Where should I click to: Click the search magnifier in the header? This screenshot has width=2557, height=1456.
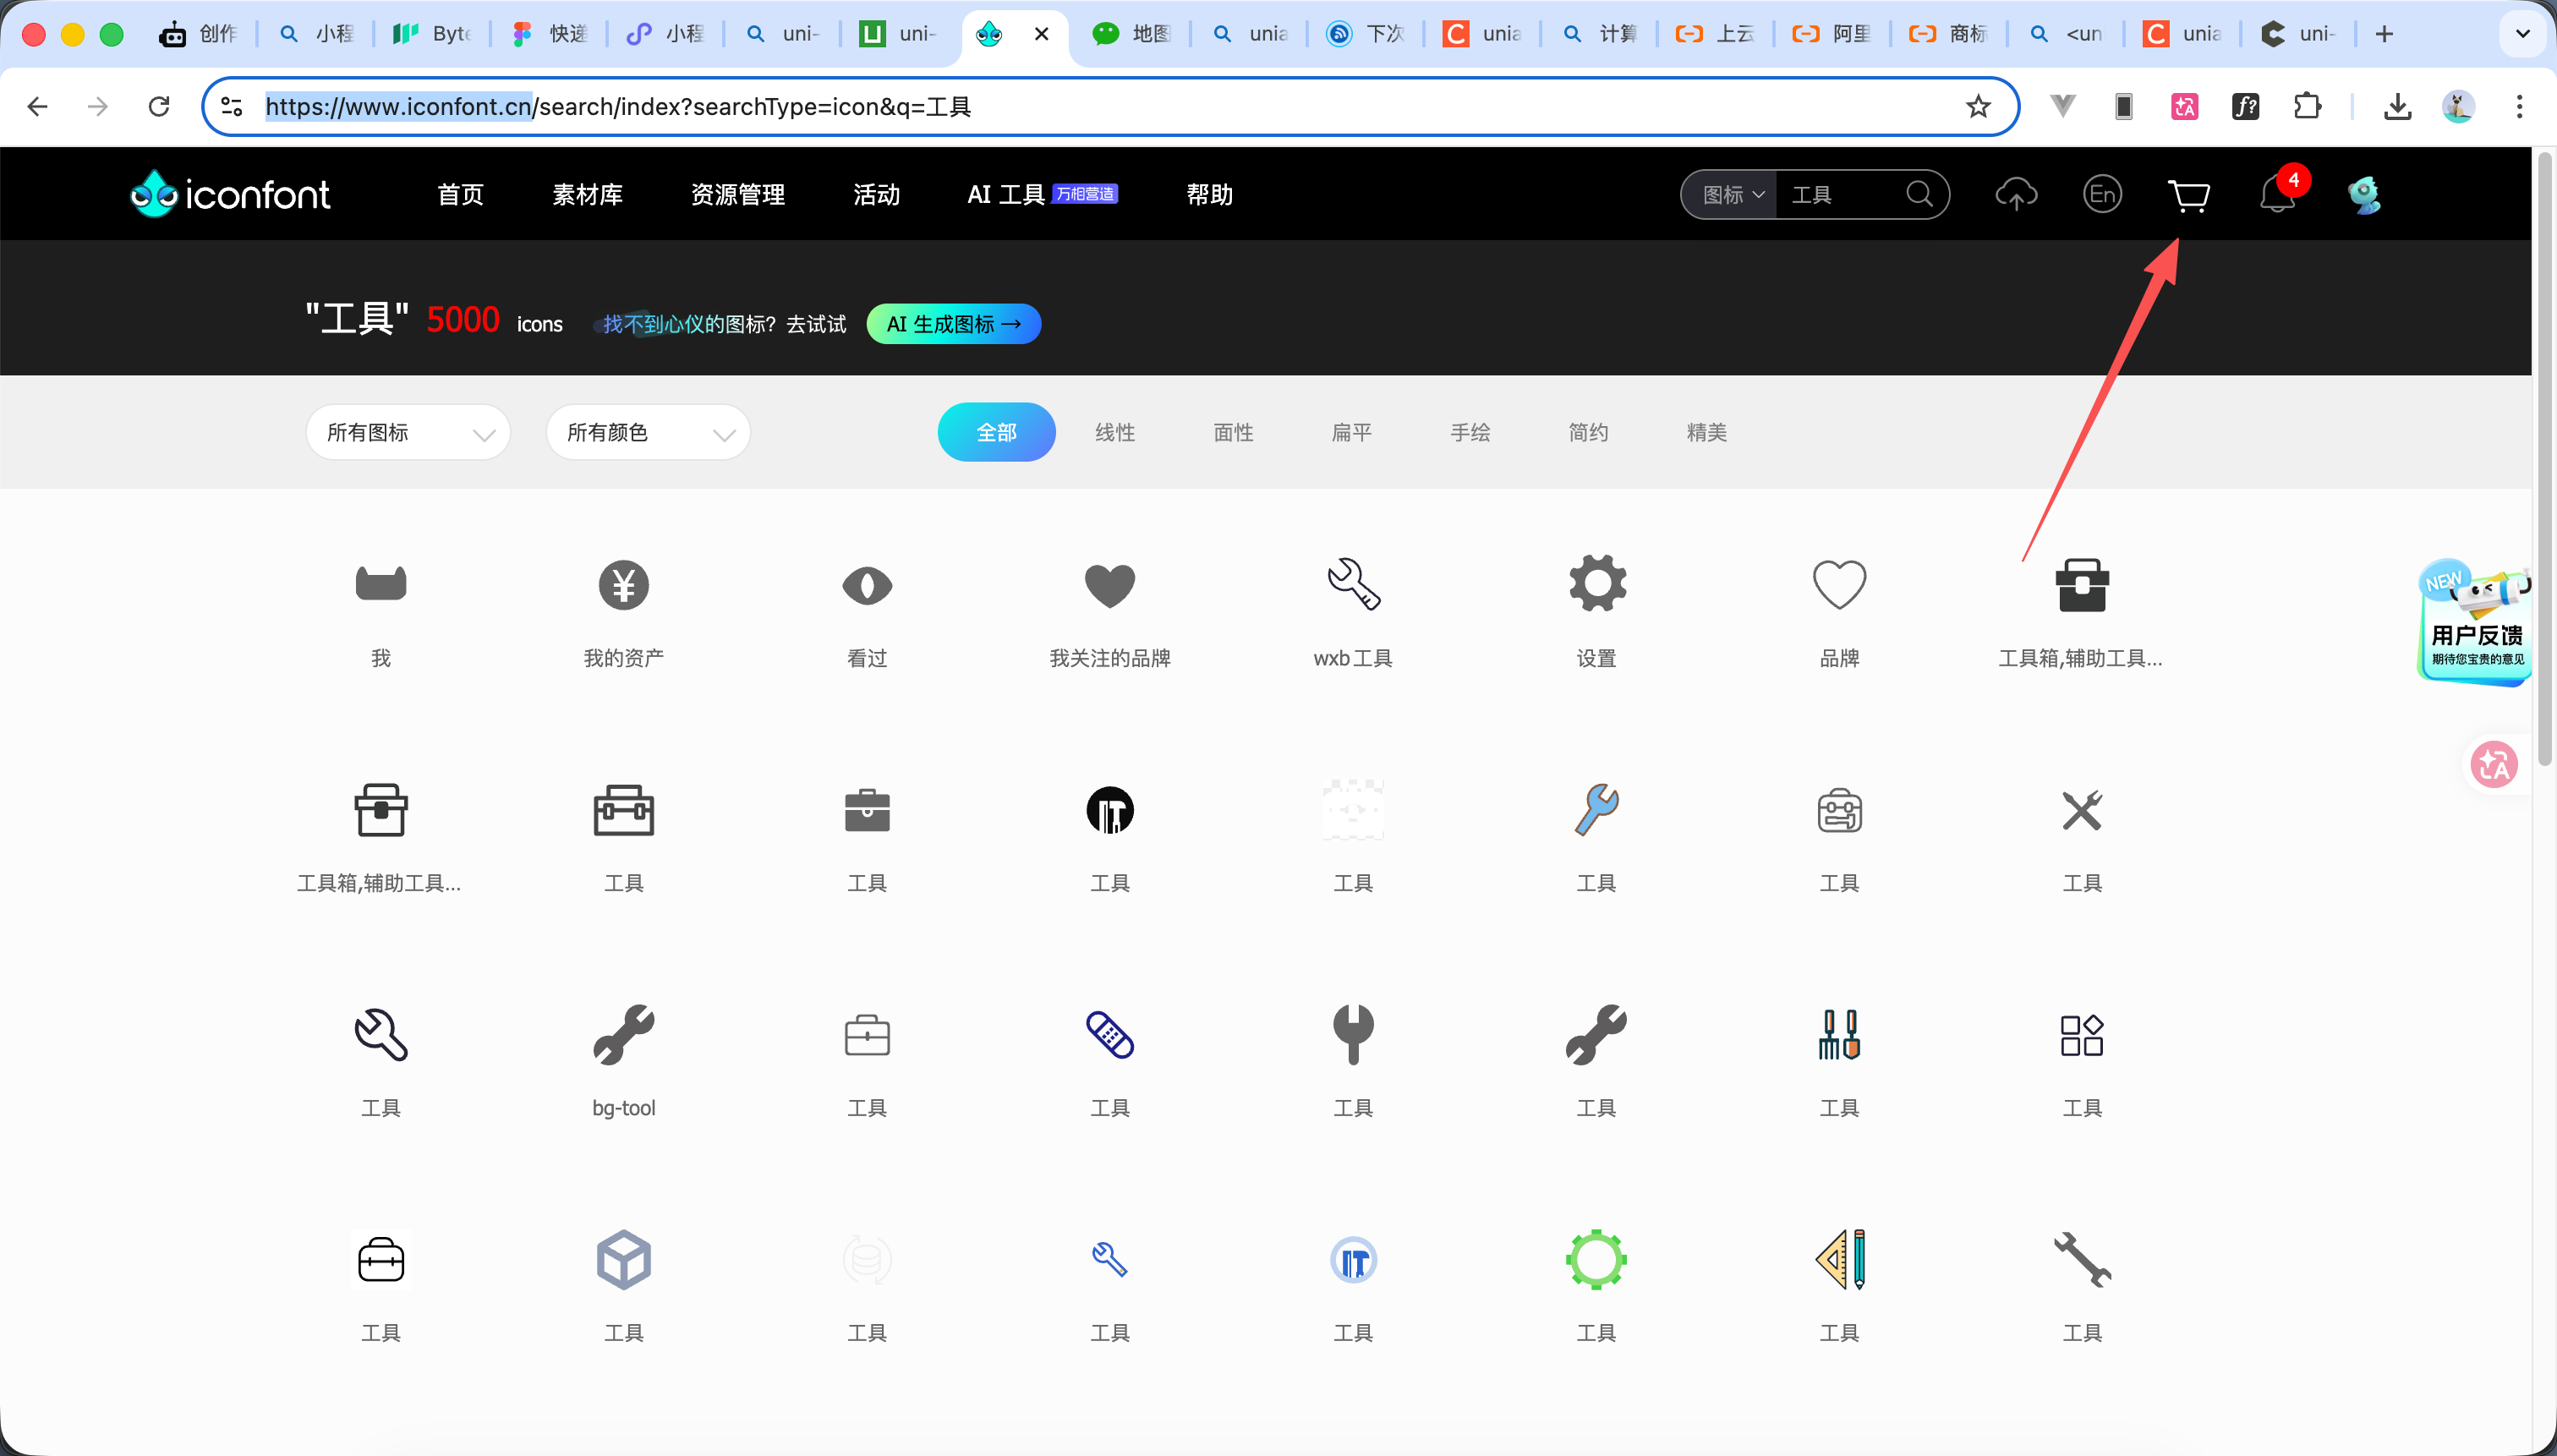1919,194
